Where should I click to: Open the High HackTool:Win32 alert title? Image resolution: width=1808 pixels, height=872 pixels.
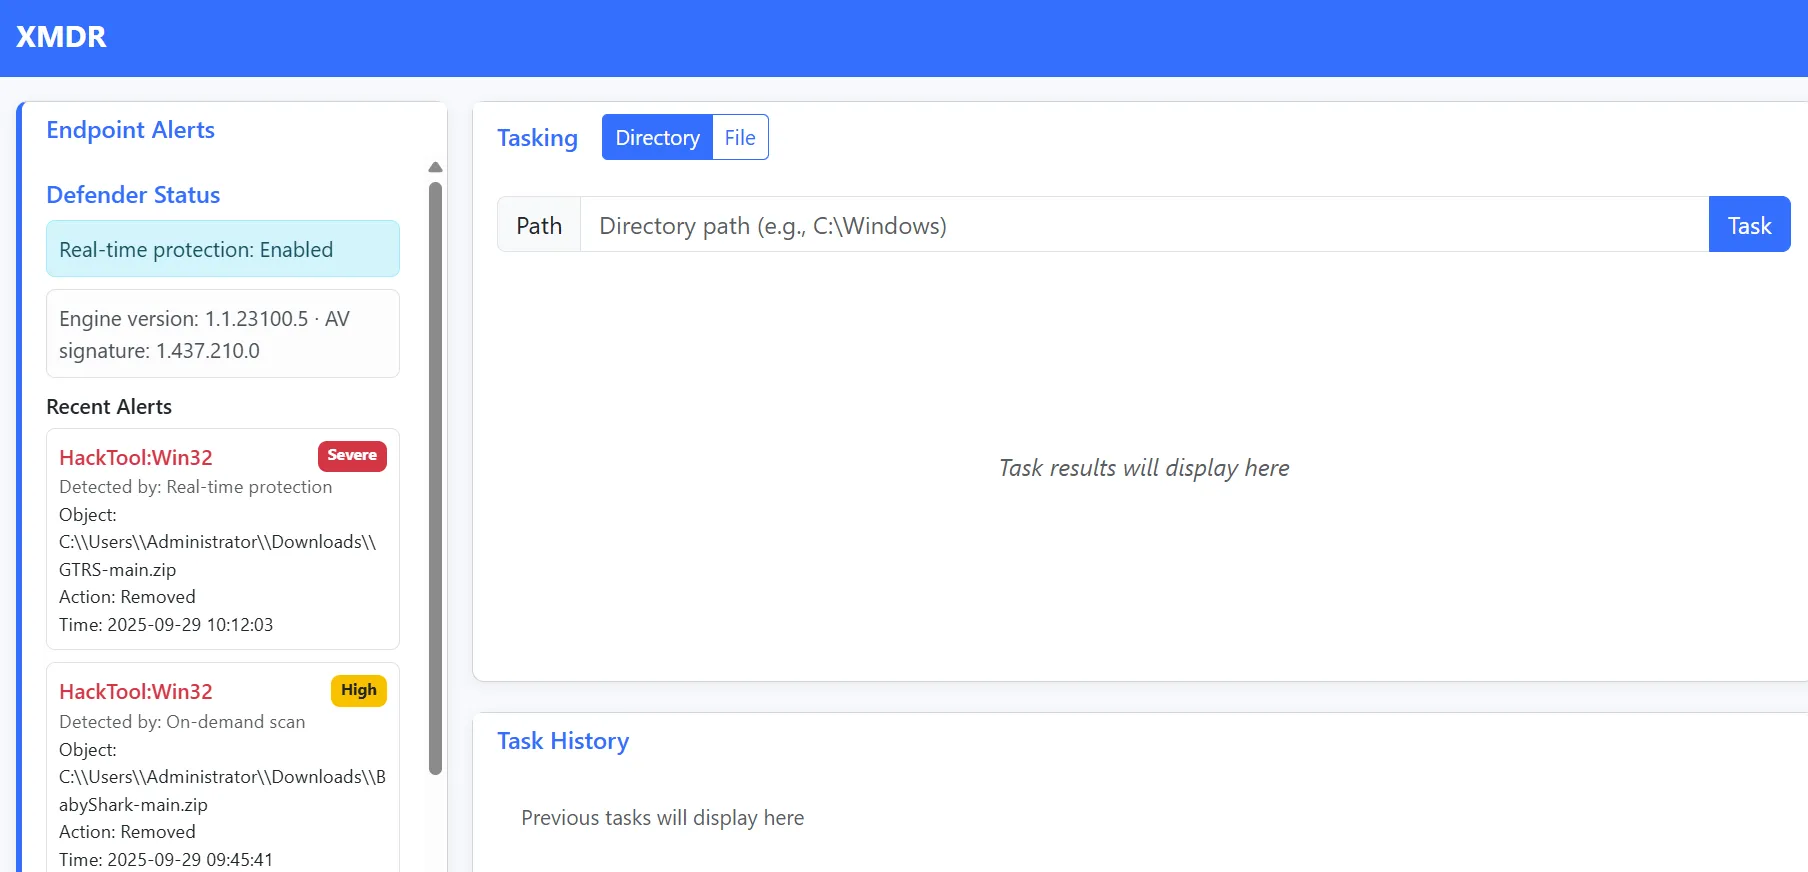point(136,692)
